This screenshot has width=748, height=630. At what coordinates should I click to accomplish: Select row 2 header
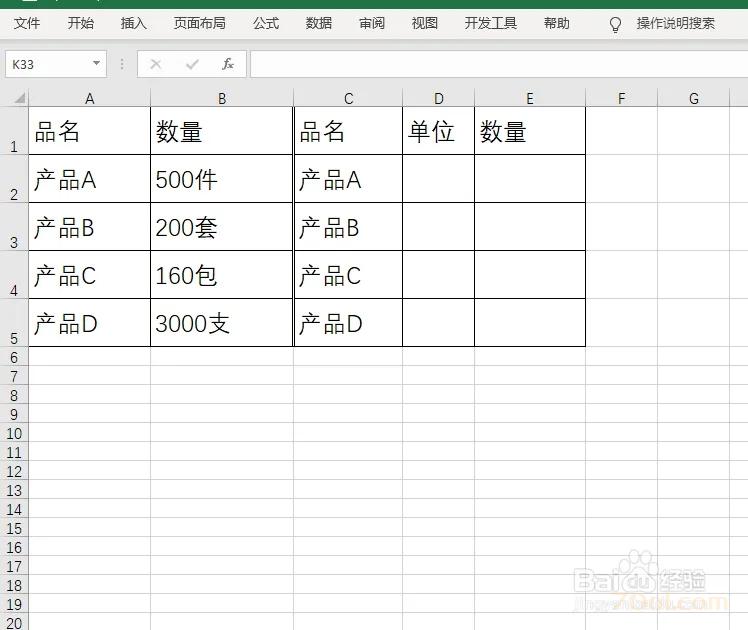tap(14, 179)
